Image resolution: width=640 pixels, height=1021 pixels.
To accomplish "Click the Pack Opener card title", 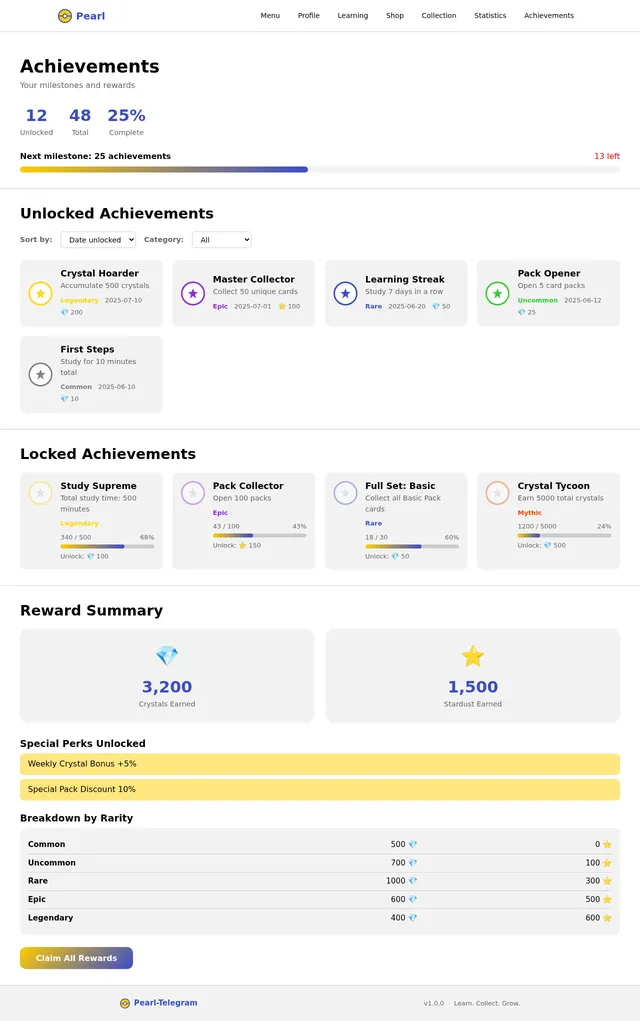I will pyautogui.click(x=549, y=273).
